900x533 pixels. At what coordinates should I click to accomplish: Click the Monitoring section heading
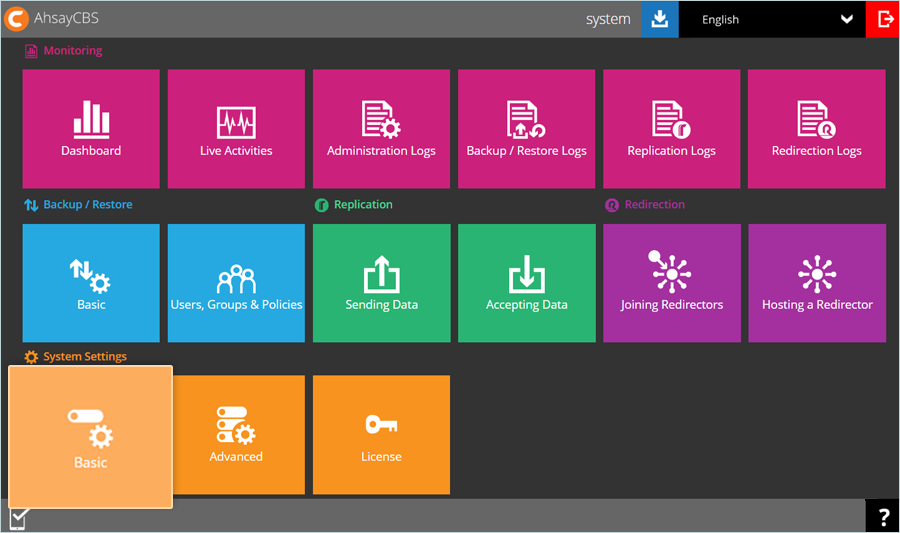click(63, 50)
